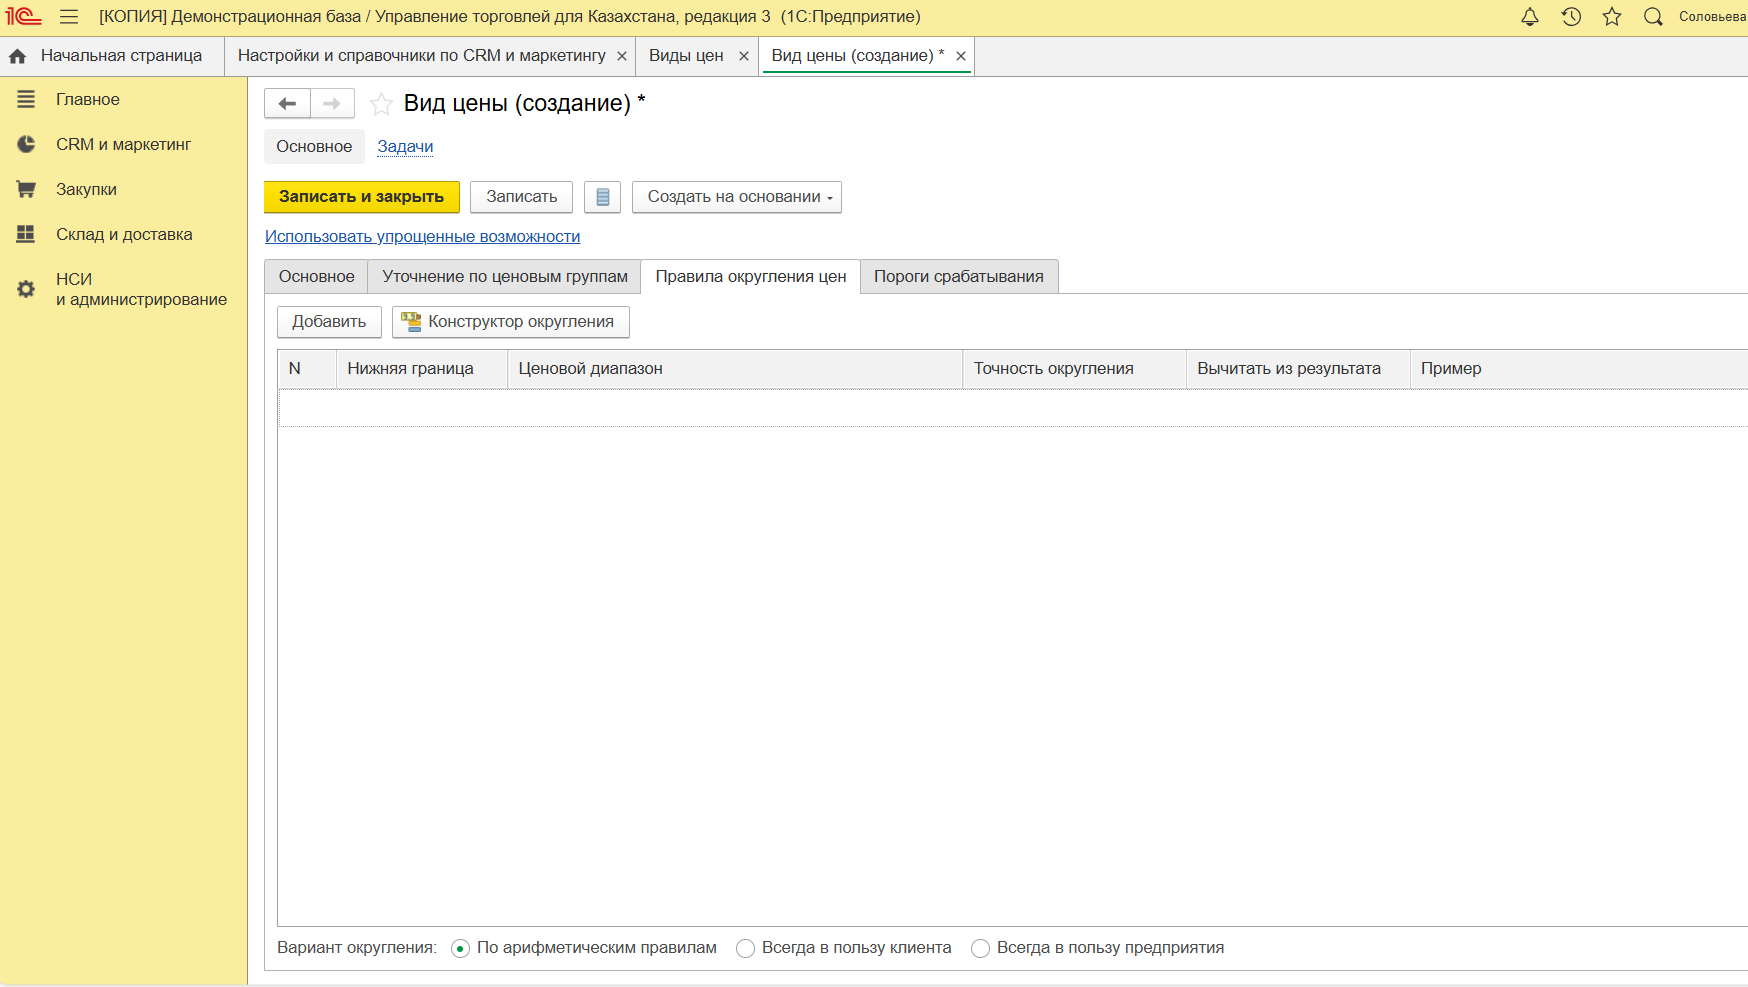Select always in favor of client

click(x=745, y=949)
